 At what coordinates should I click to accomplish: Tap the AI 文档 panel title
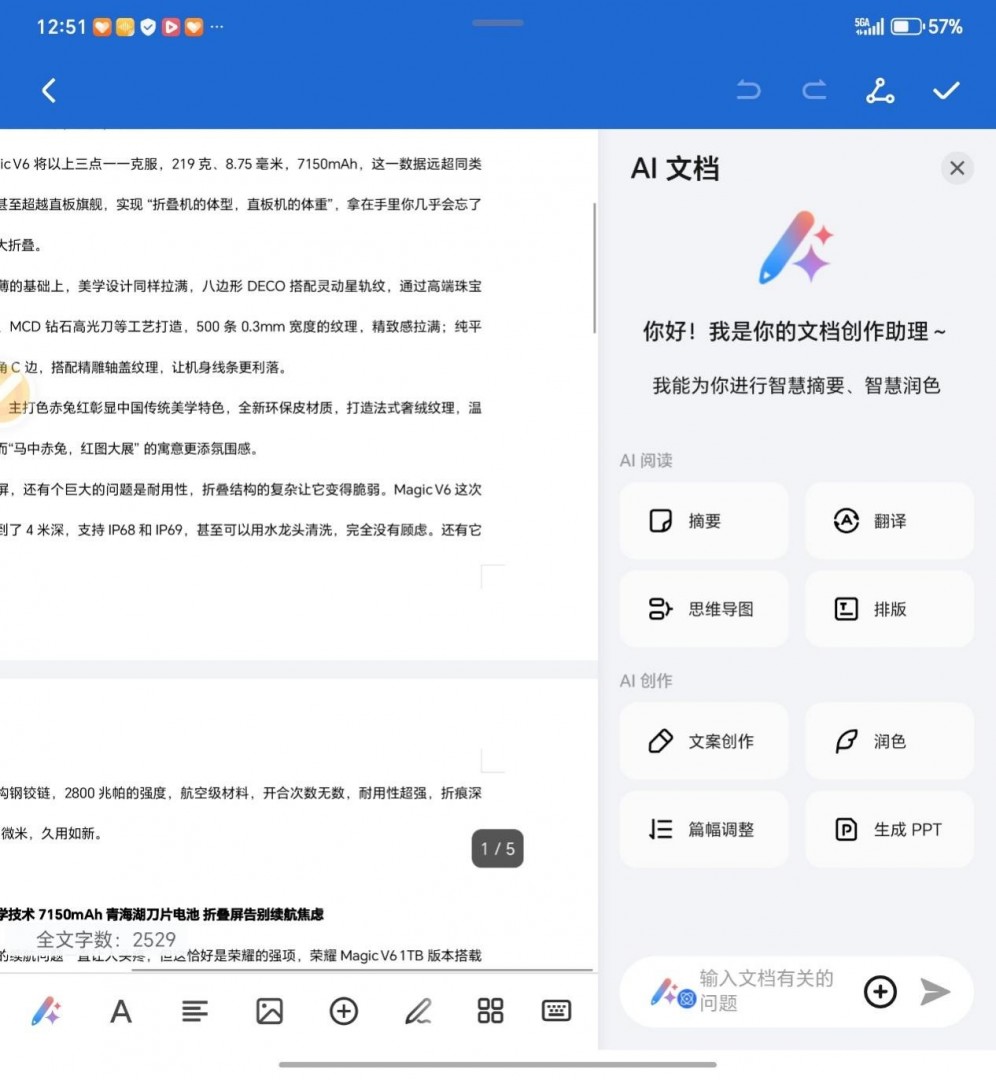point(674,169)
